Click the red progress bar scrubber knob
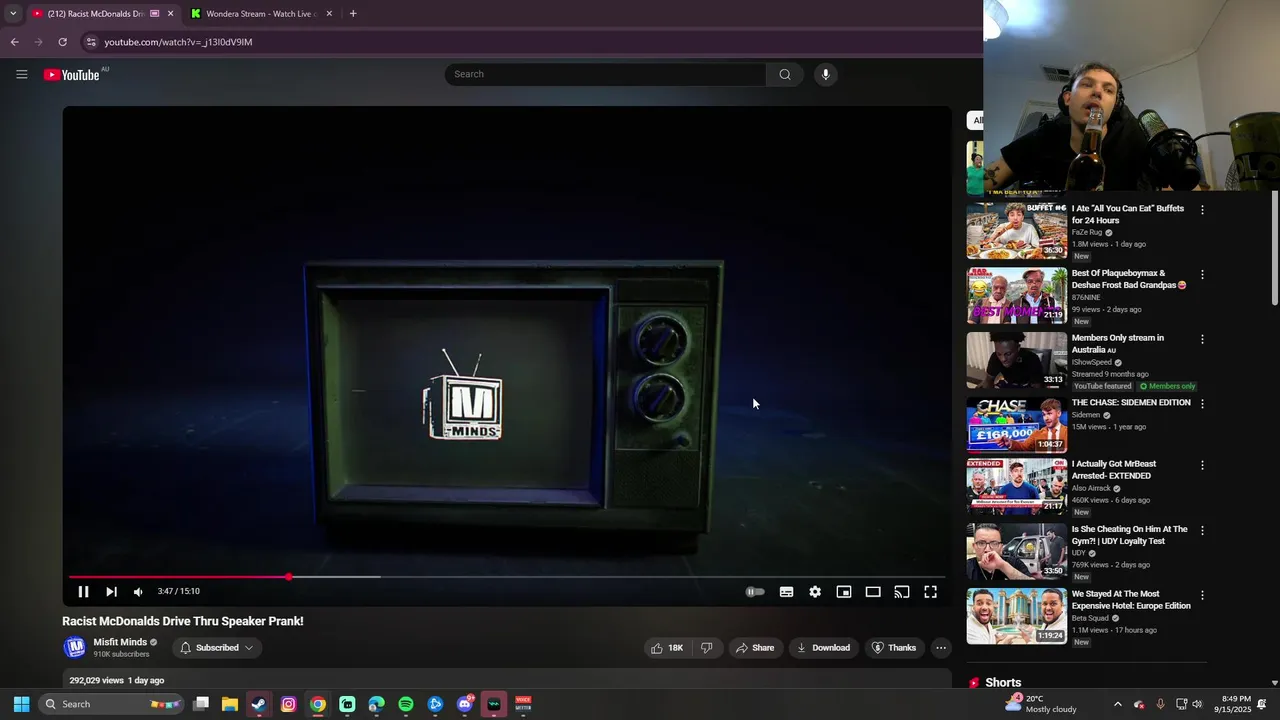The image size is (1280, 720). click(x=289, y=577)
